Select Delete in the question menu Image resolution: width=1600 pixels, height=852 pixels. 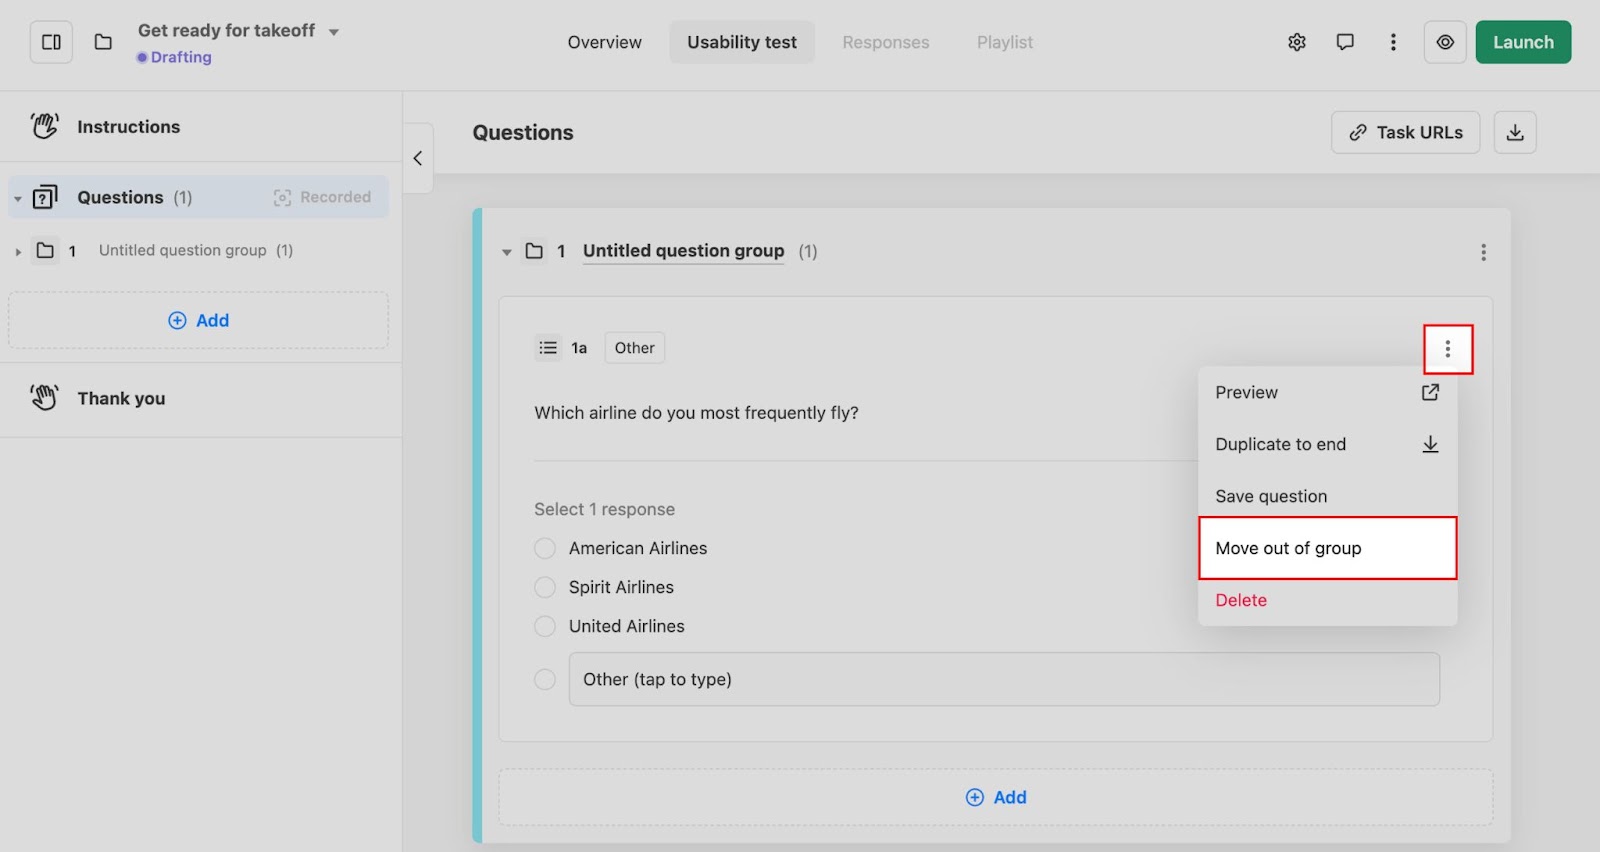pyautogui.click(x=1241, y=600)
